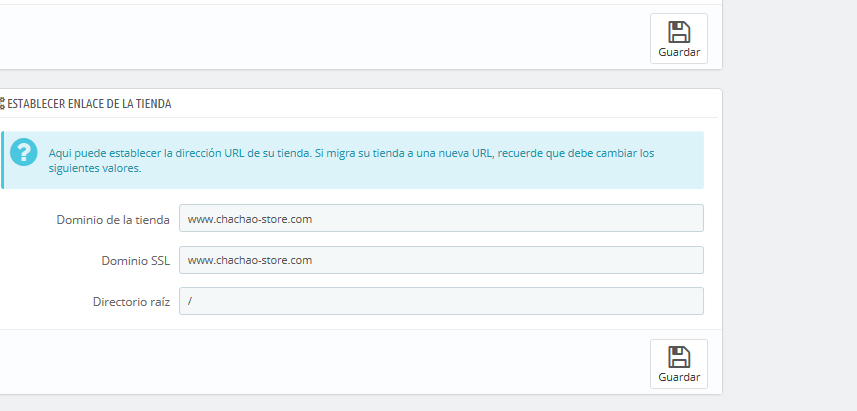Click the Directorio raíz label
This screenshot has height=411, width=857.
point(131,302)
